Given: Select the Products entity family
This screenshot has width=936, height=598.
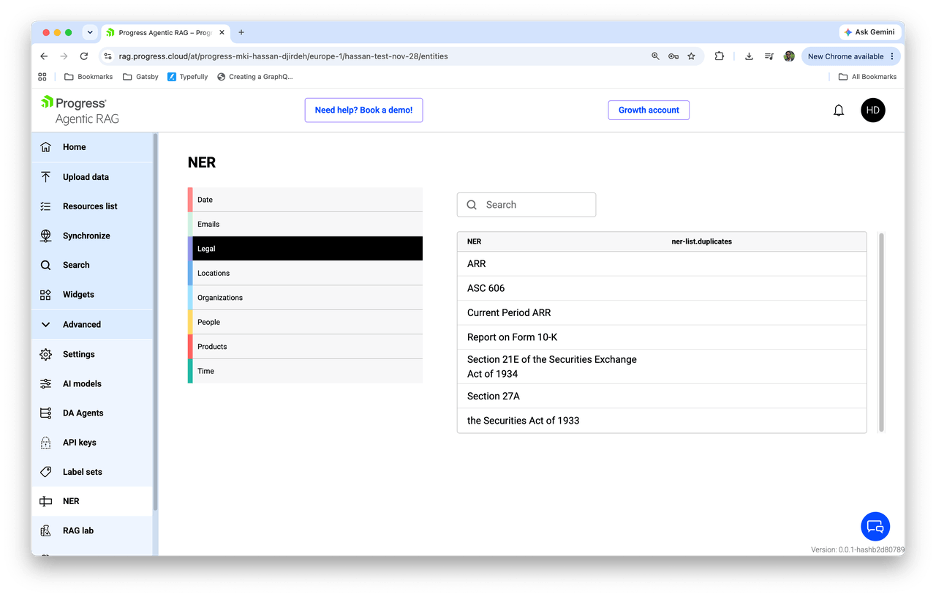Looking at the screenshot, I should click(305, 346).
